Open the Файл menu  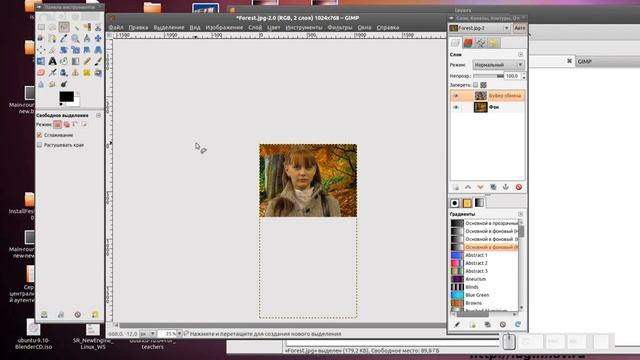(x=116, y=28)
